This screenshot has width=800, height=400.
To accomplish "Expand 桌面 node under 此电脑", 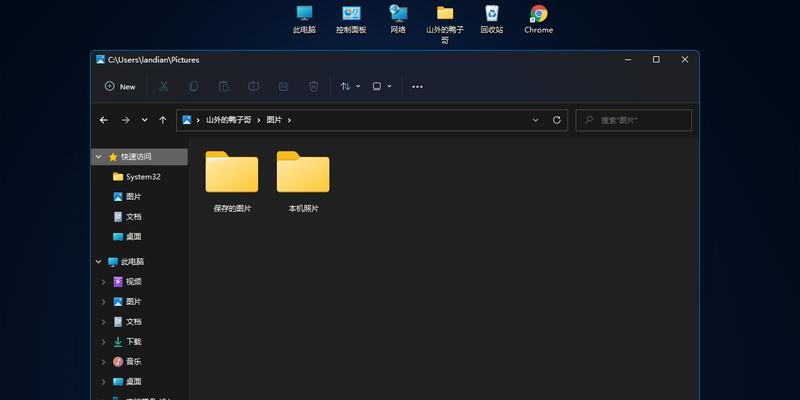I will (x=104, y=382).
